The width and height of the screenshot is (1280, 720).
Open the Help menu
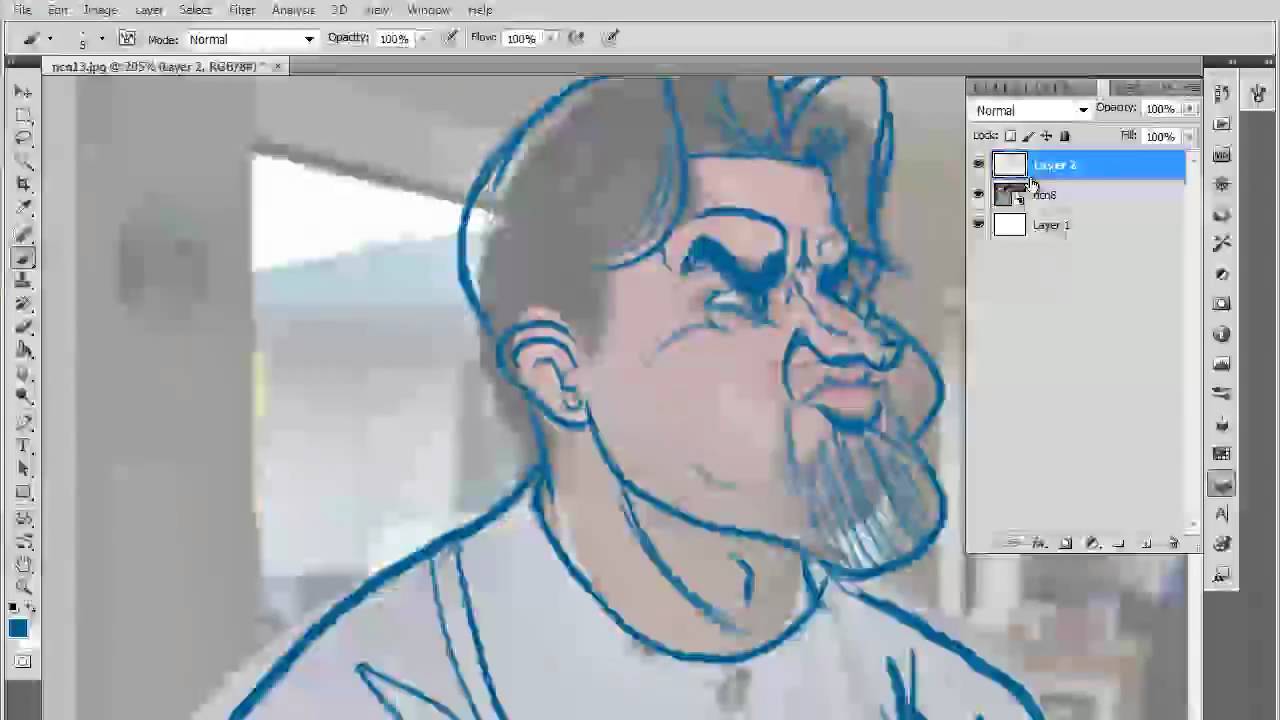[480, 10]
